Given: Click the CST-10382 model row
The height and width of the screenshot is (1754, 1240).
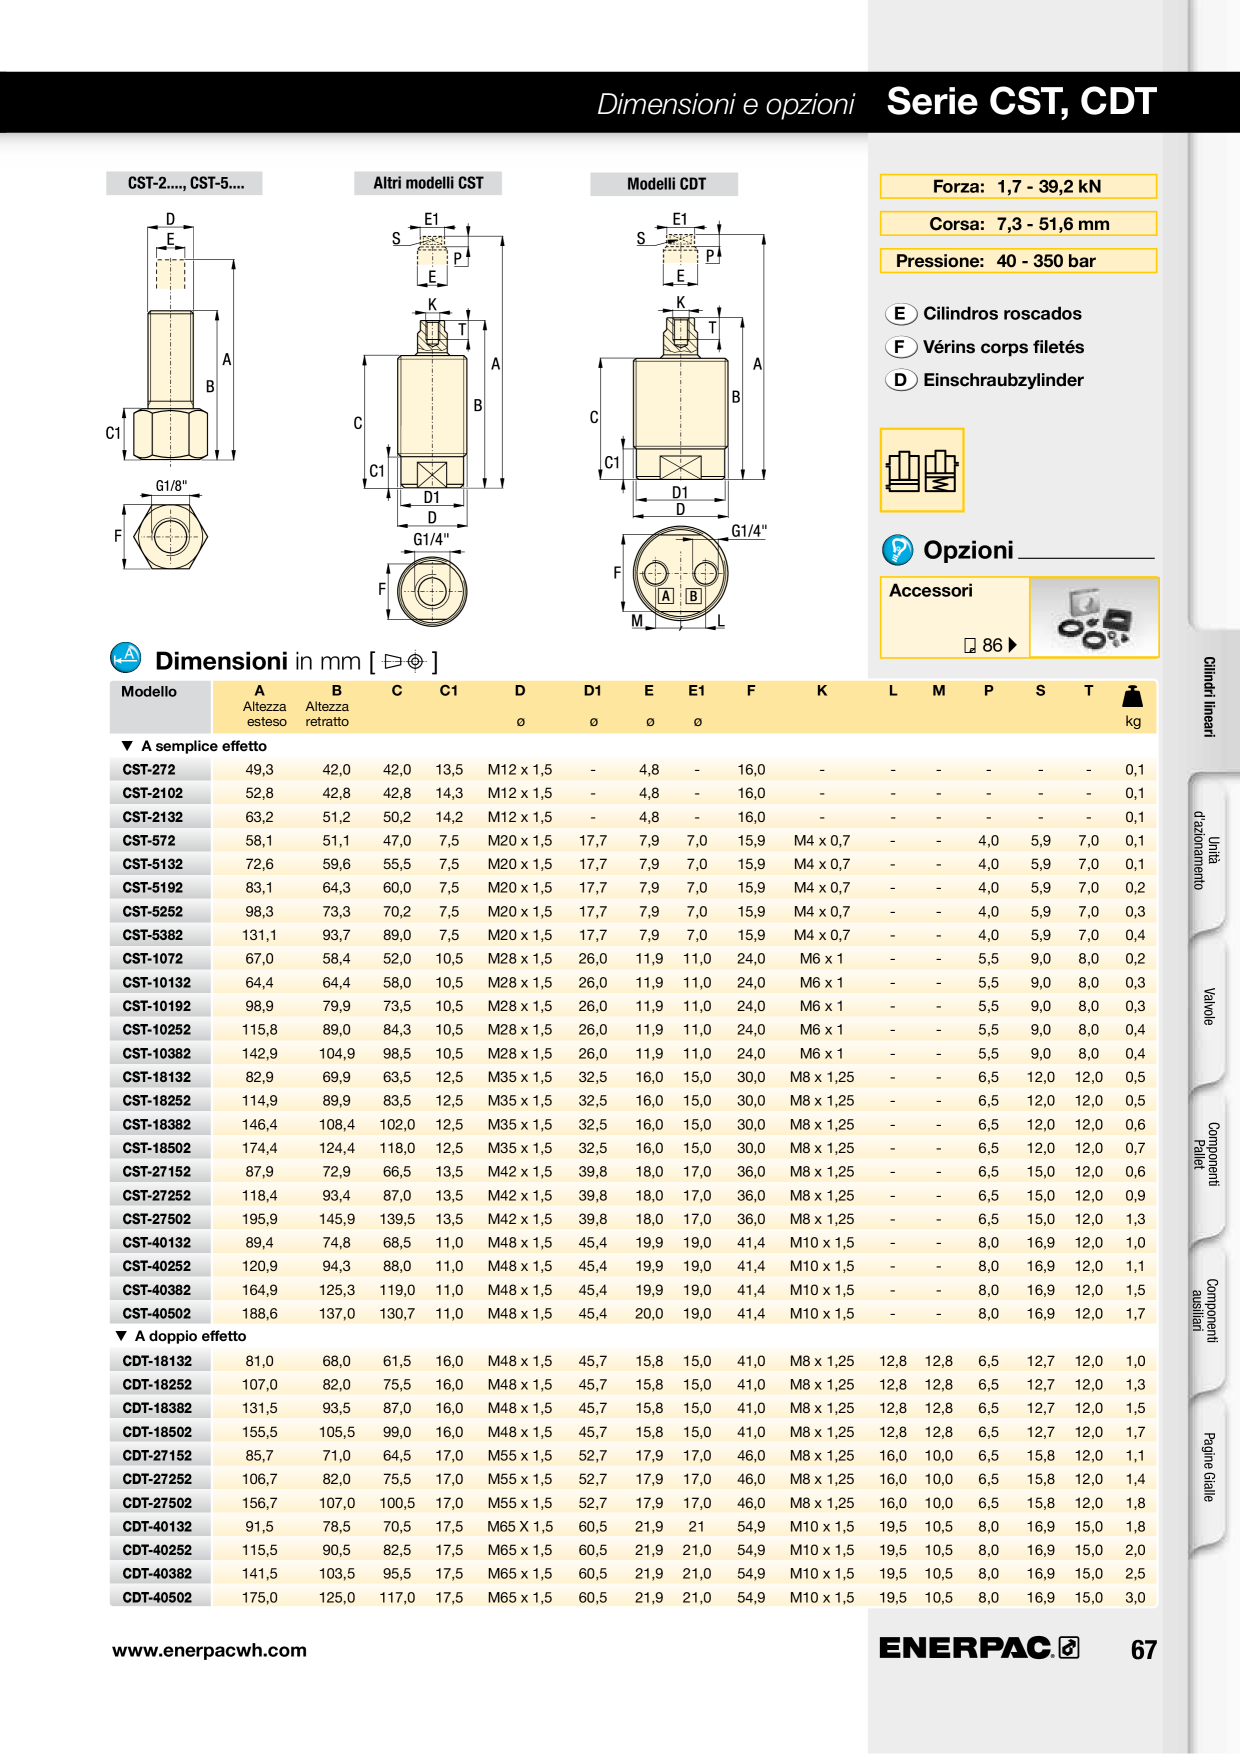Looking at the screenshot, I should pyautogui.click(x=633, y=1054).
